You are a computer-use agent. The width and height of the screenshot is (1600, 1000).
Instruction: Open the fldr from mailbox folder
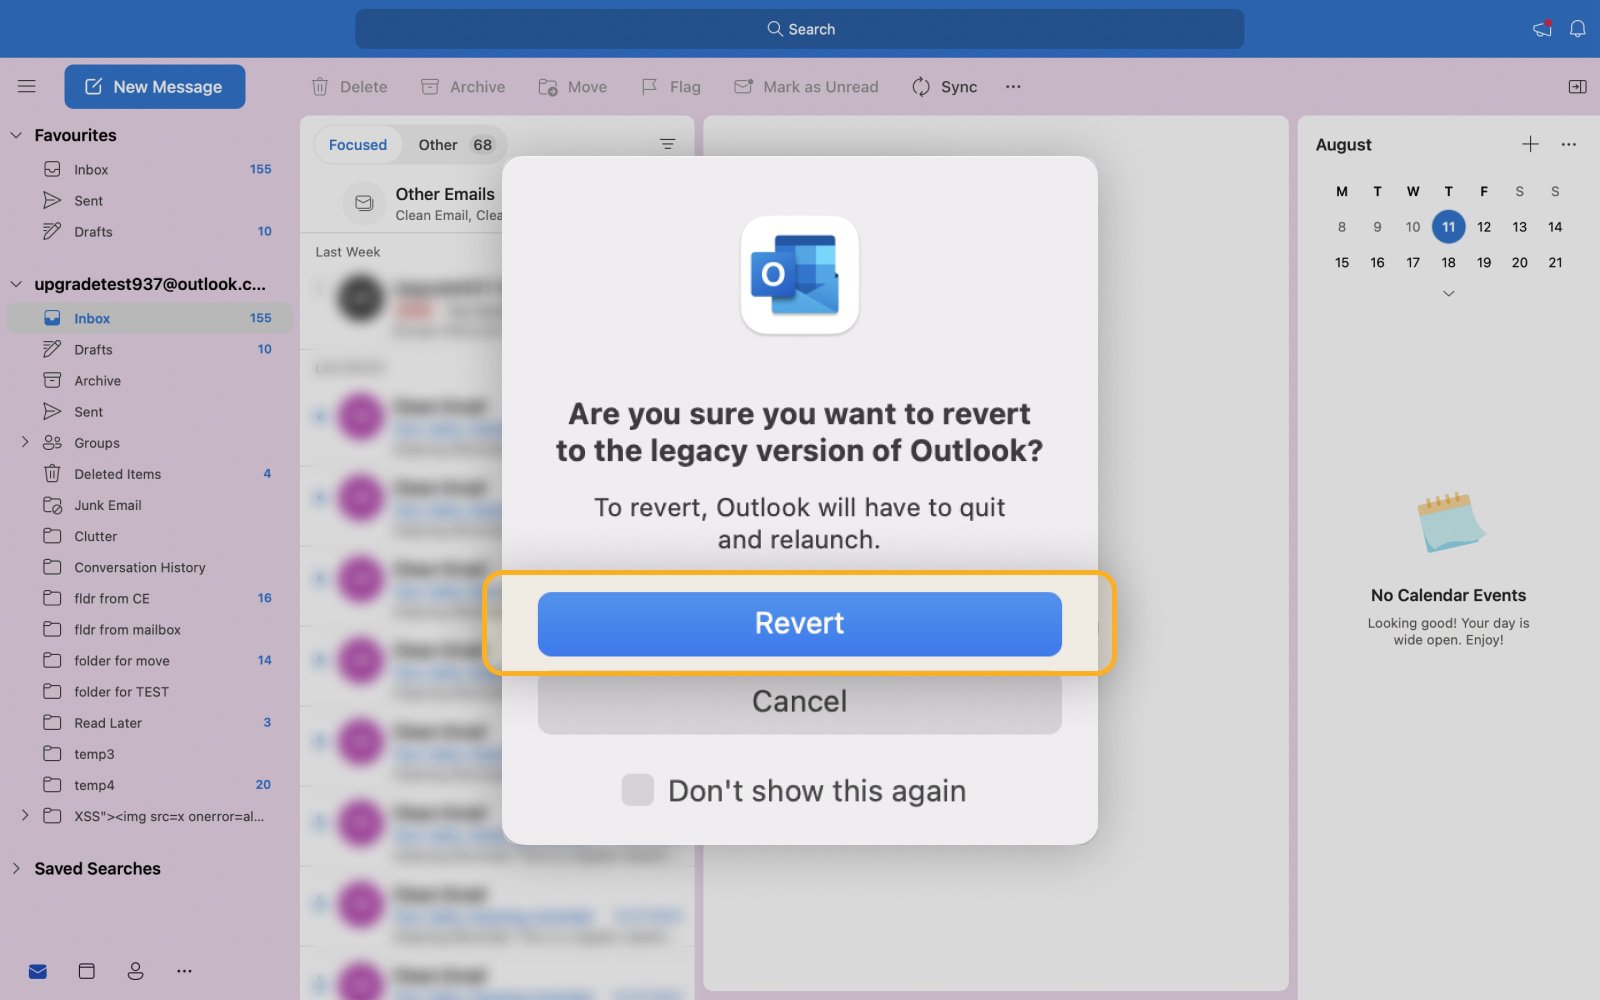pyautogui.click(x=150, y=629)
